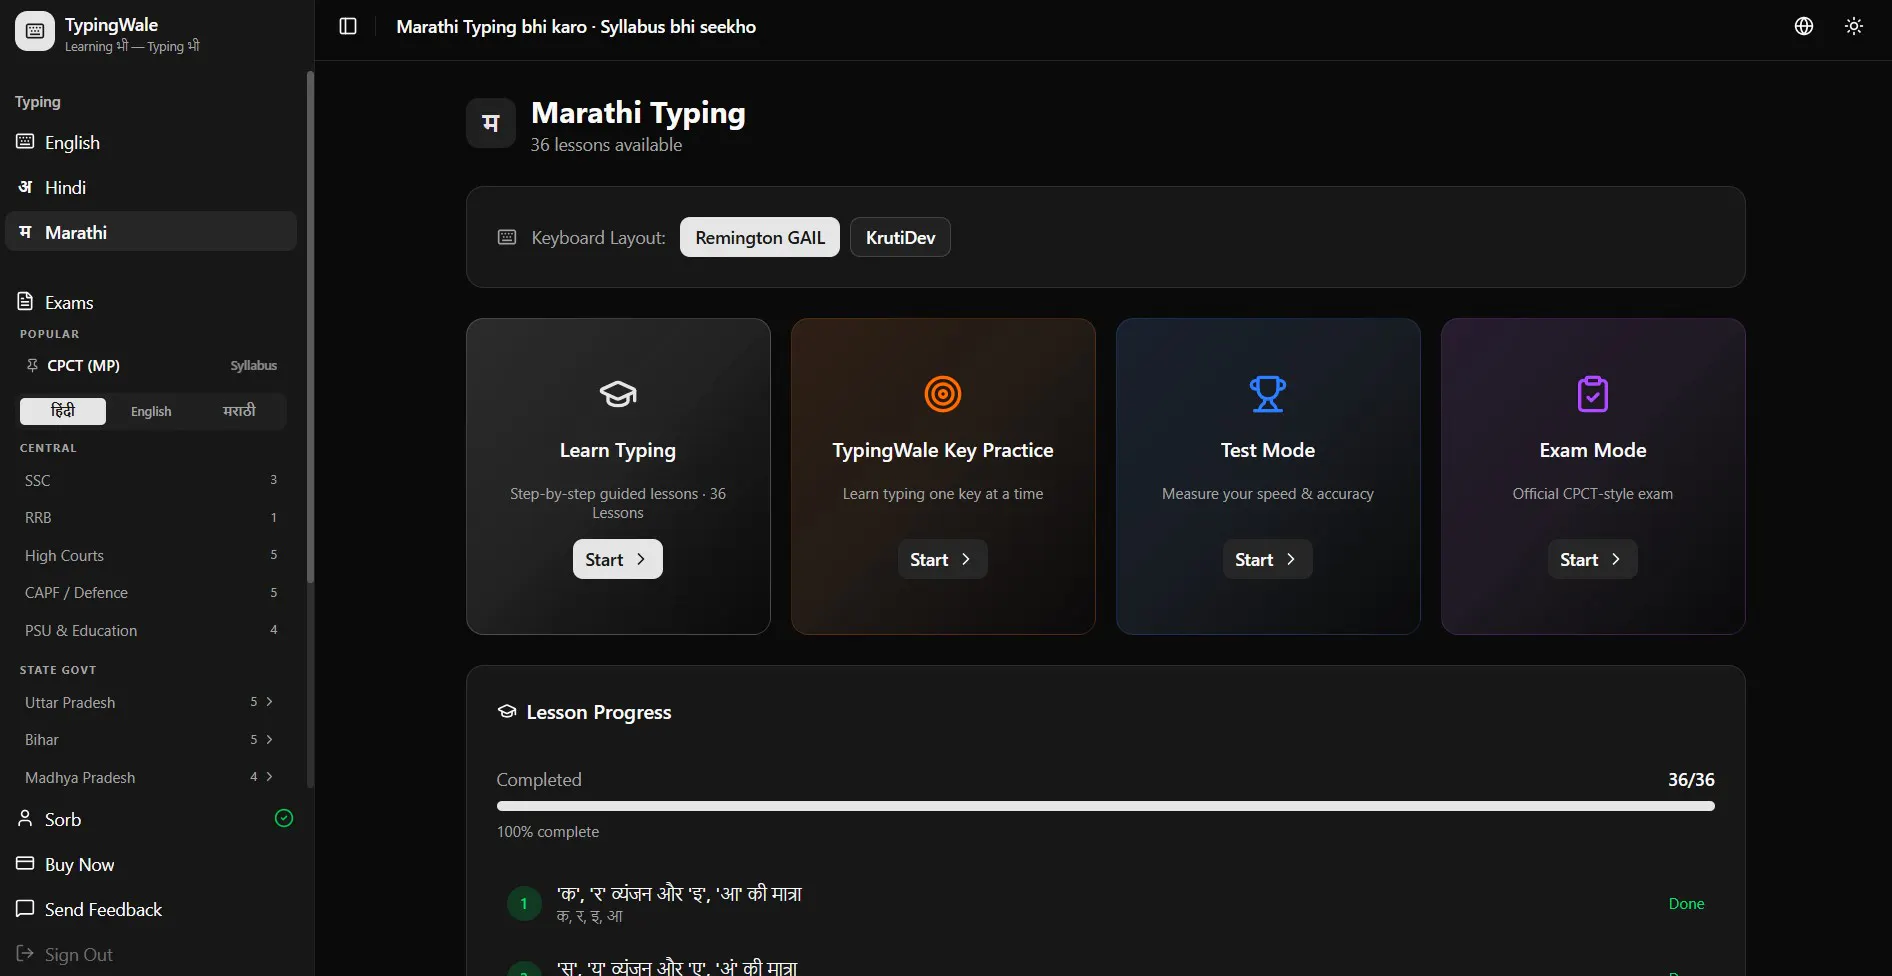This screenshot has height=976, width=1892.
Task: Click the green check icon beside Sorb
Action: click(x=284, y=818)
